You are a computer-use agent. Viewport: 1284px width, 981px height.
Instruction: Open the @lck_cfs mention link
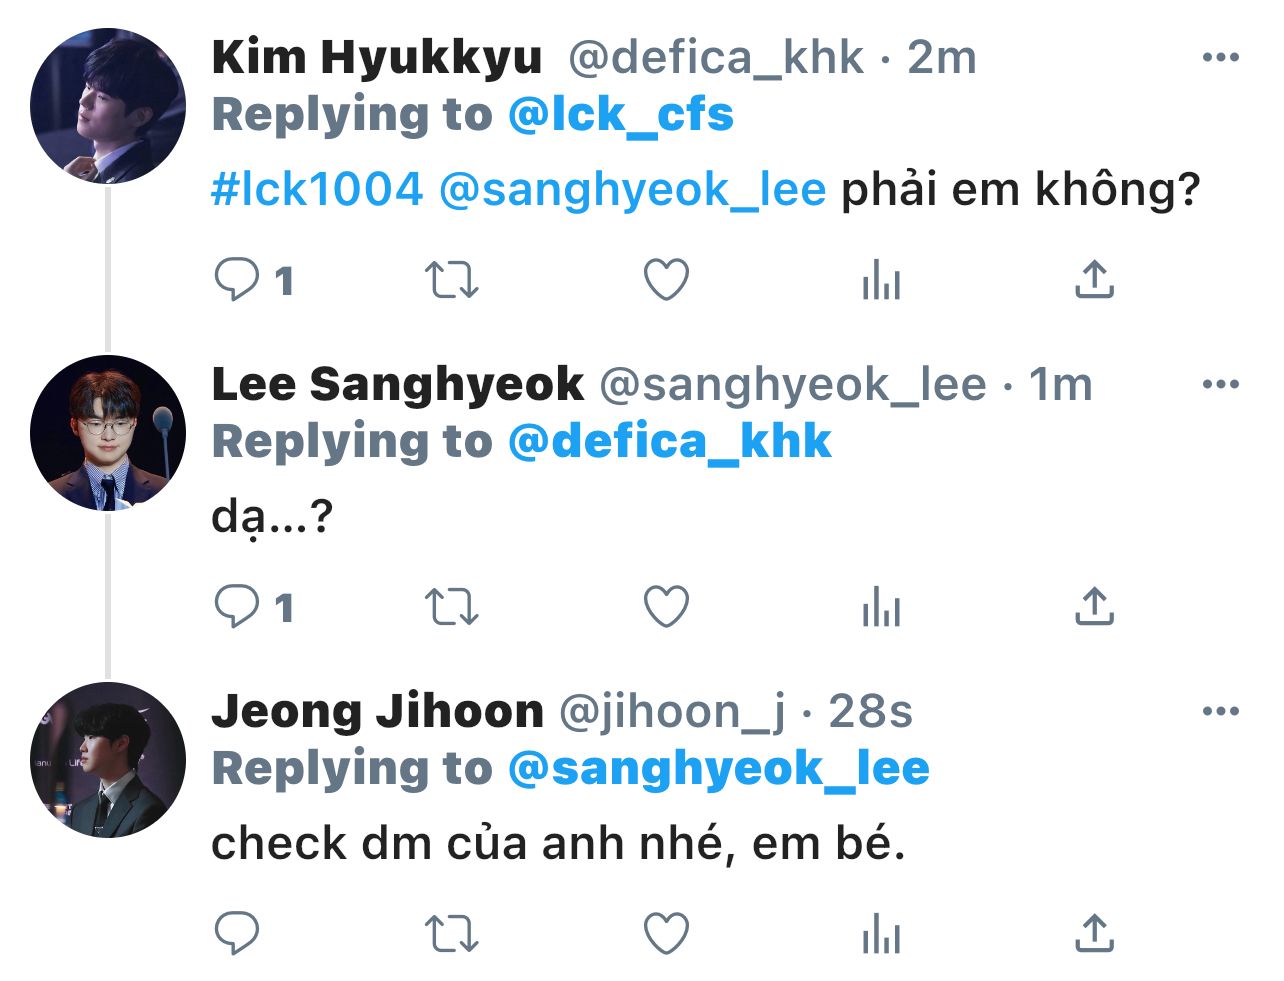[x=620, y=115]
